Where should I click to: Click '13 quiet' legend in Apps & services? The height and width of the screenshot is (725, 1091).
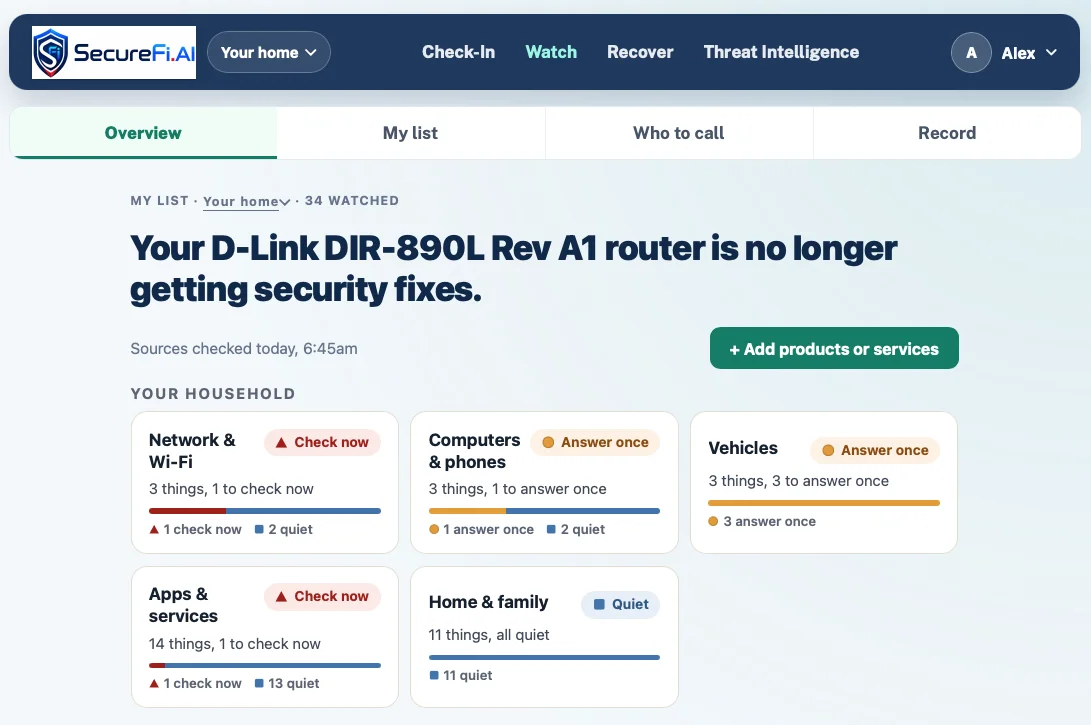pyautogui.click(x=287, y=683)
